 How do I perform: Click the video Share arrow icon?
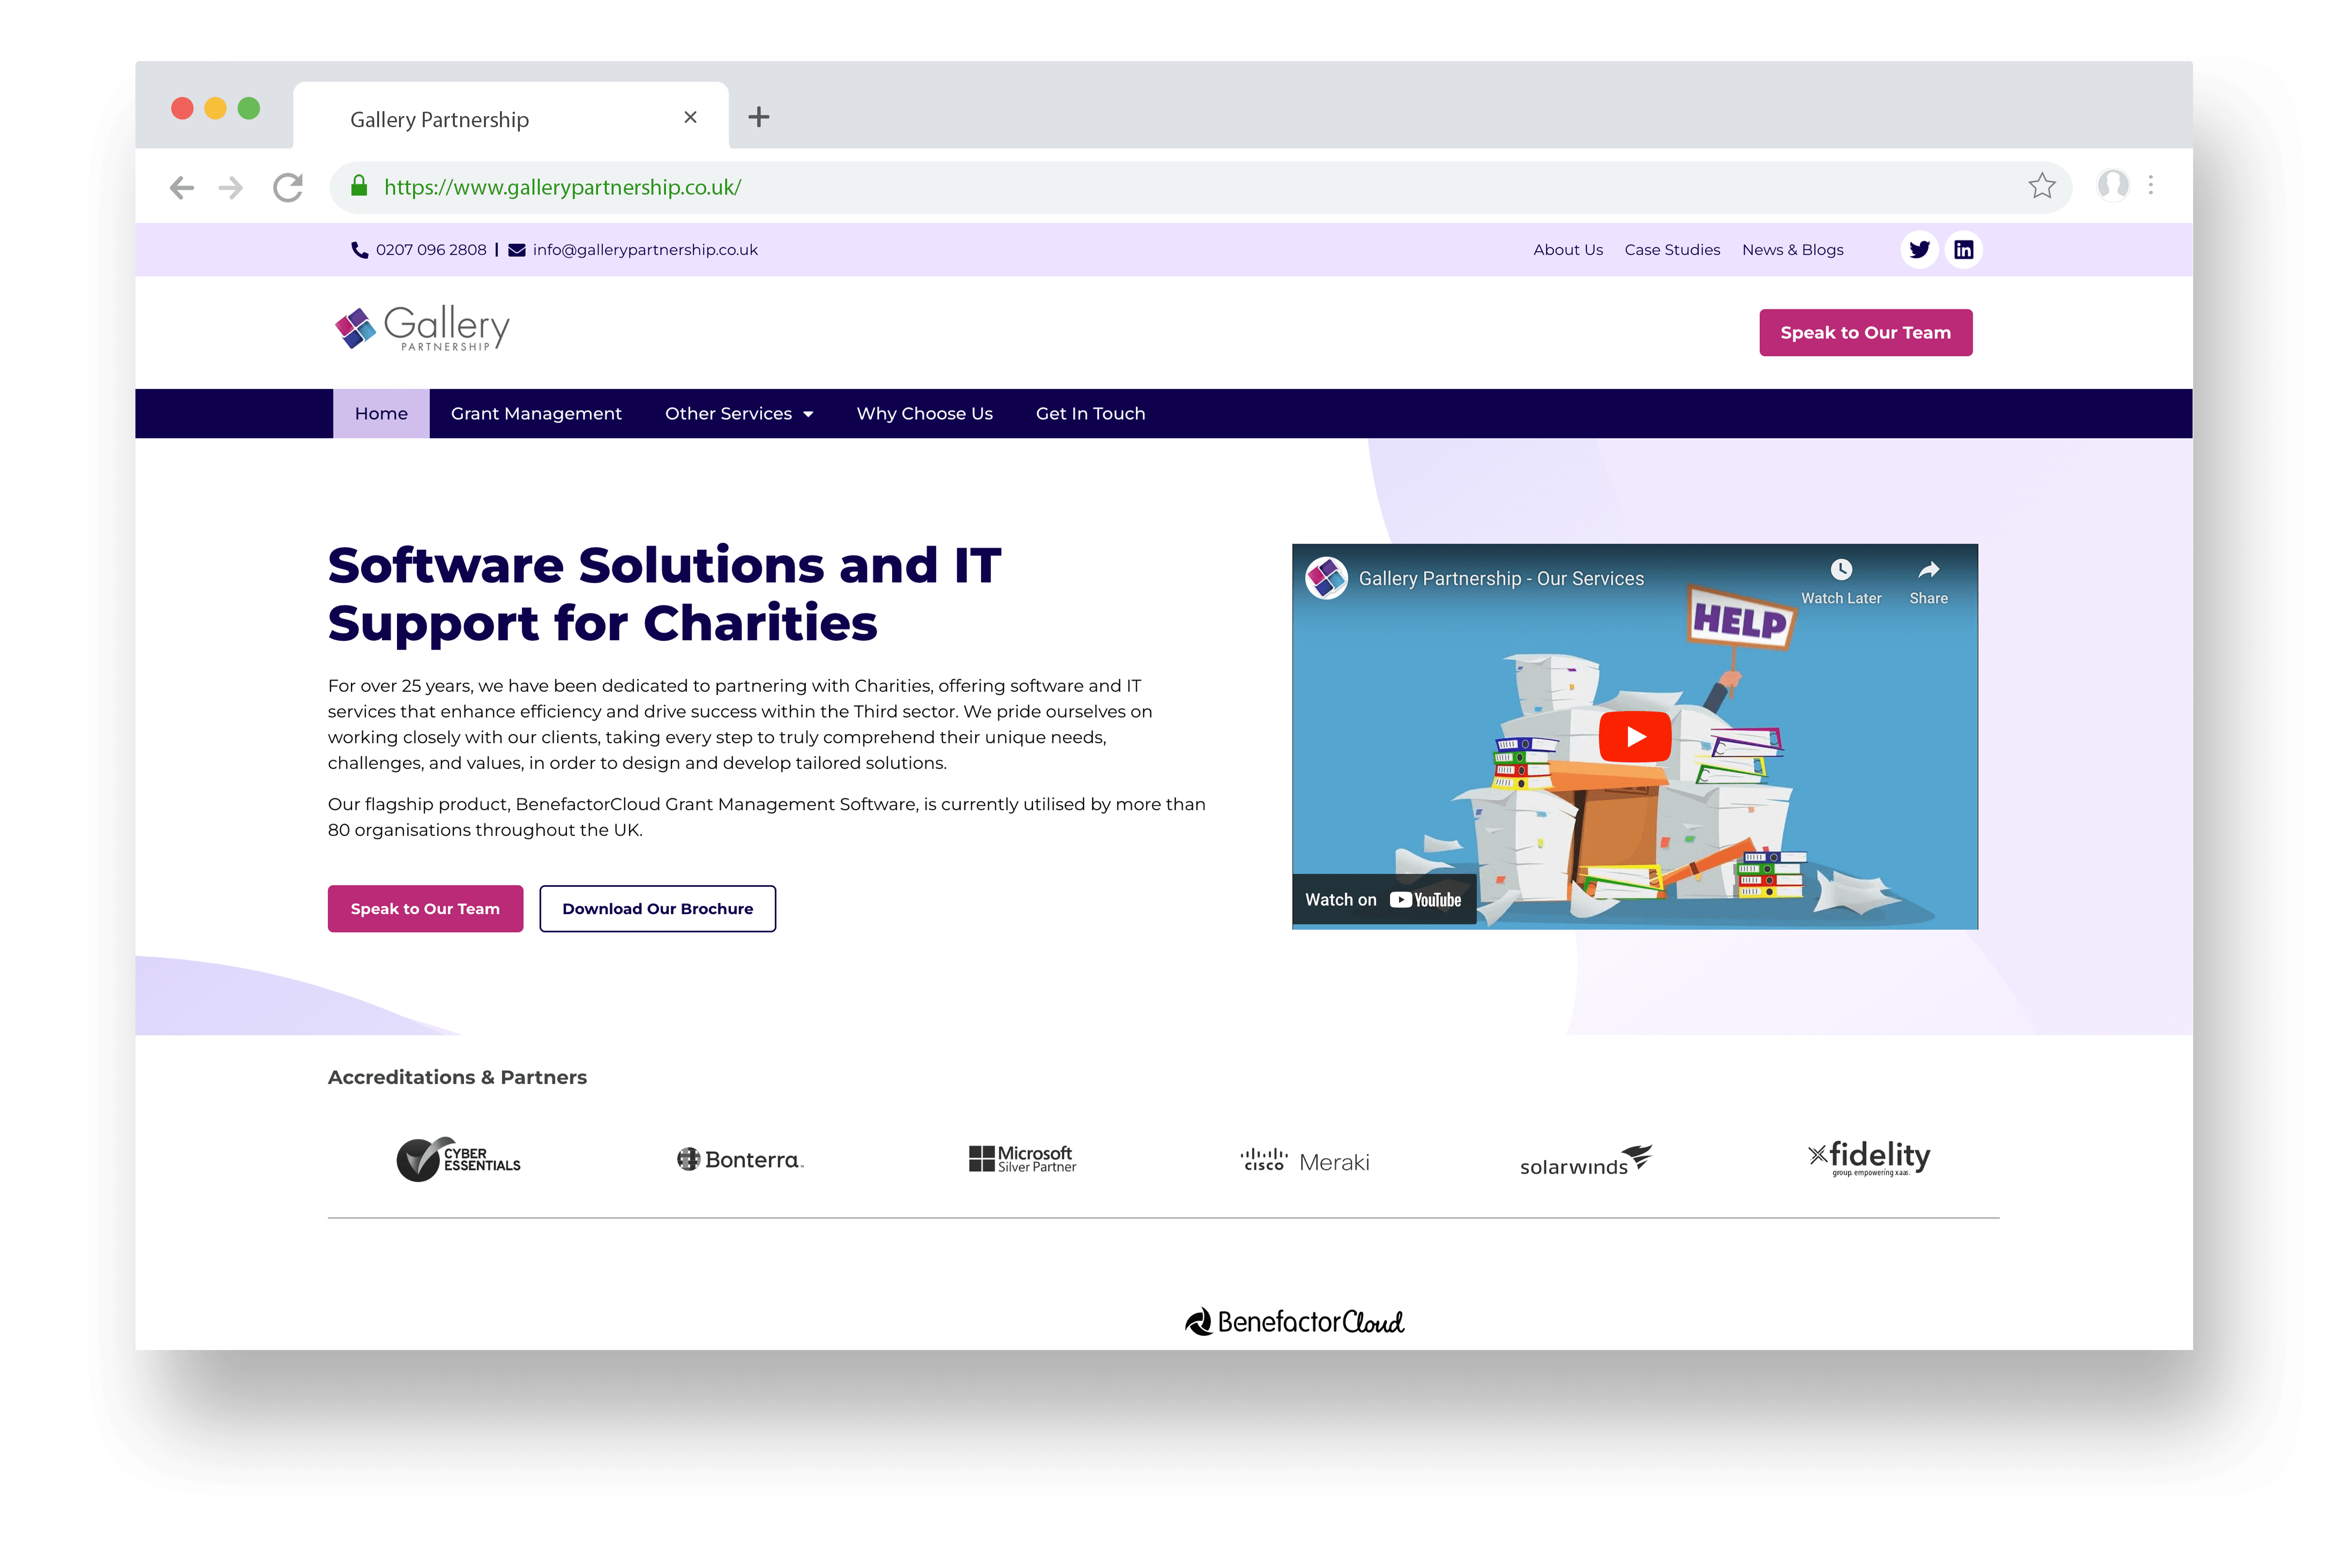[1928, 570]
